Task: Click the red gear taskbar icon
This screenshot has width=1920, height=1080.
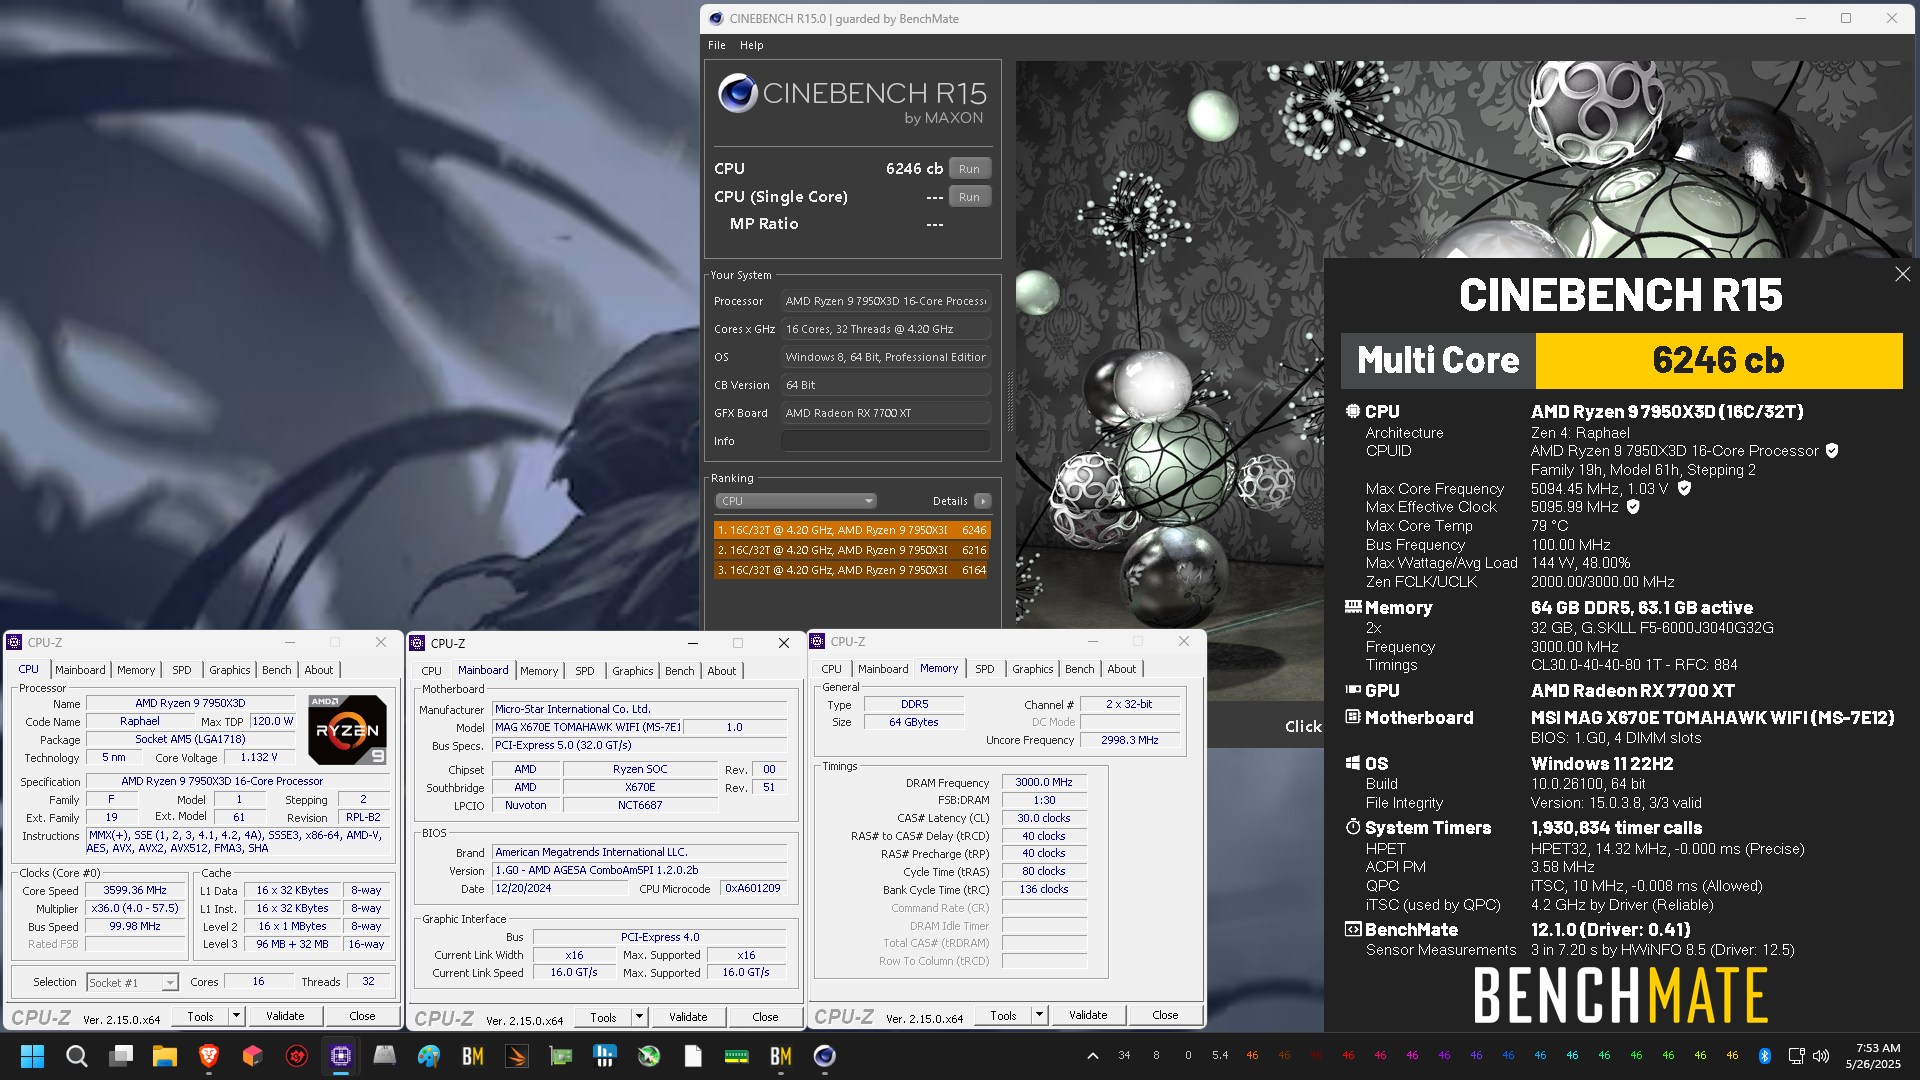Action: [297, 1056]
